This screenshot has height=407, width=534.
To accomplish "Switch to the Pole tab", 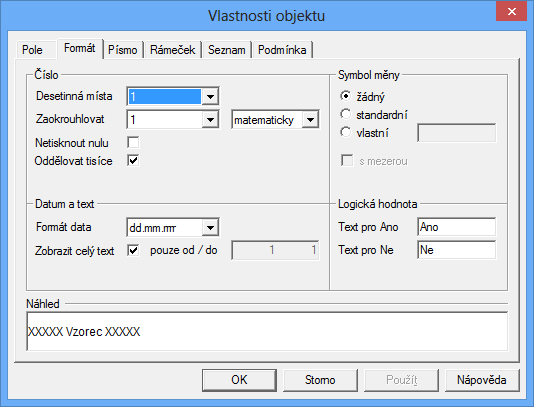I will point(32,50).
